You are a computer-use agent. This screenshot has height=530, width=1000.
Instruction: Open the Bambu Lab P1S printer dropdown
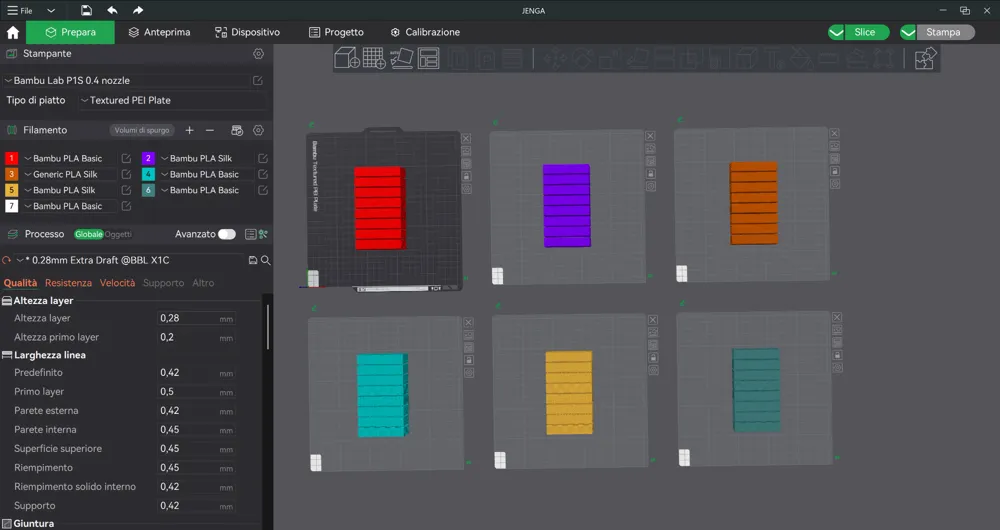click(126, 80)
